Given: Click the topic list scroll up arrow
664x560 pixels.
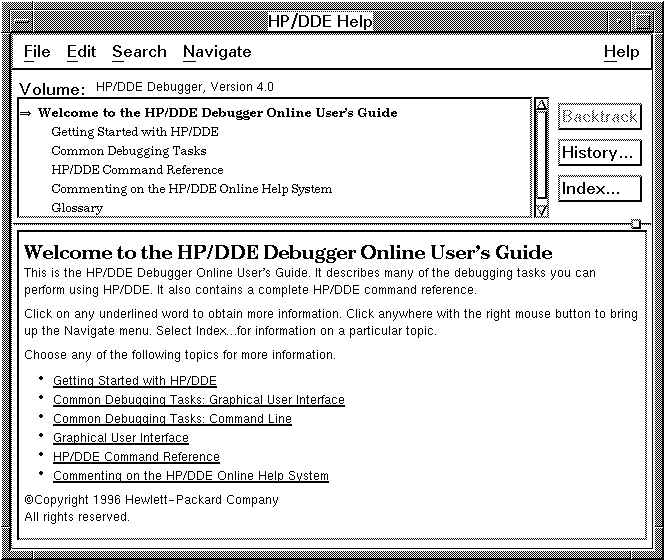Looking at the screenshot, I should point(541,104).
